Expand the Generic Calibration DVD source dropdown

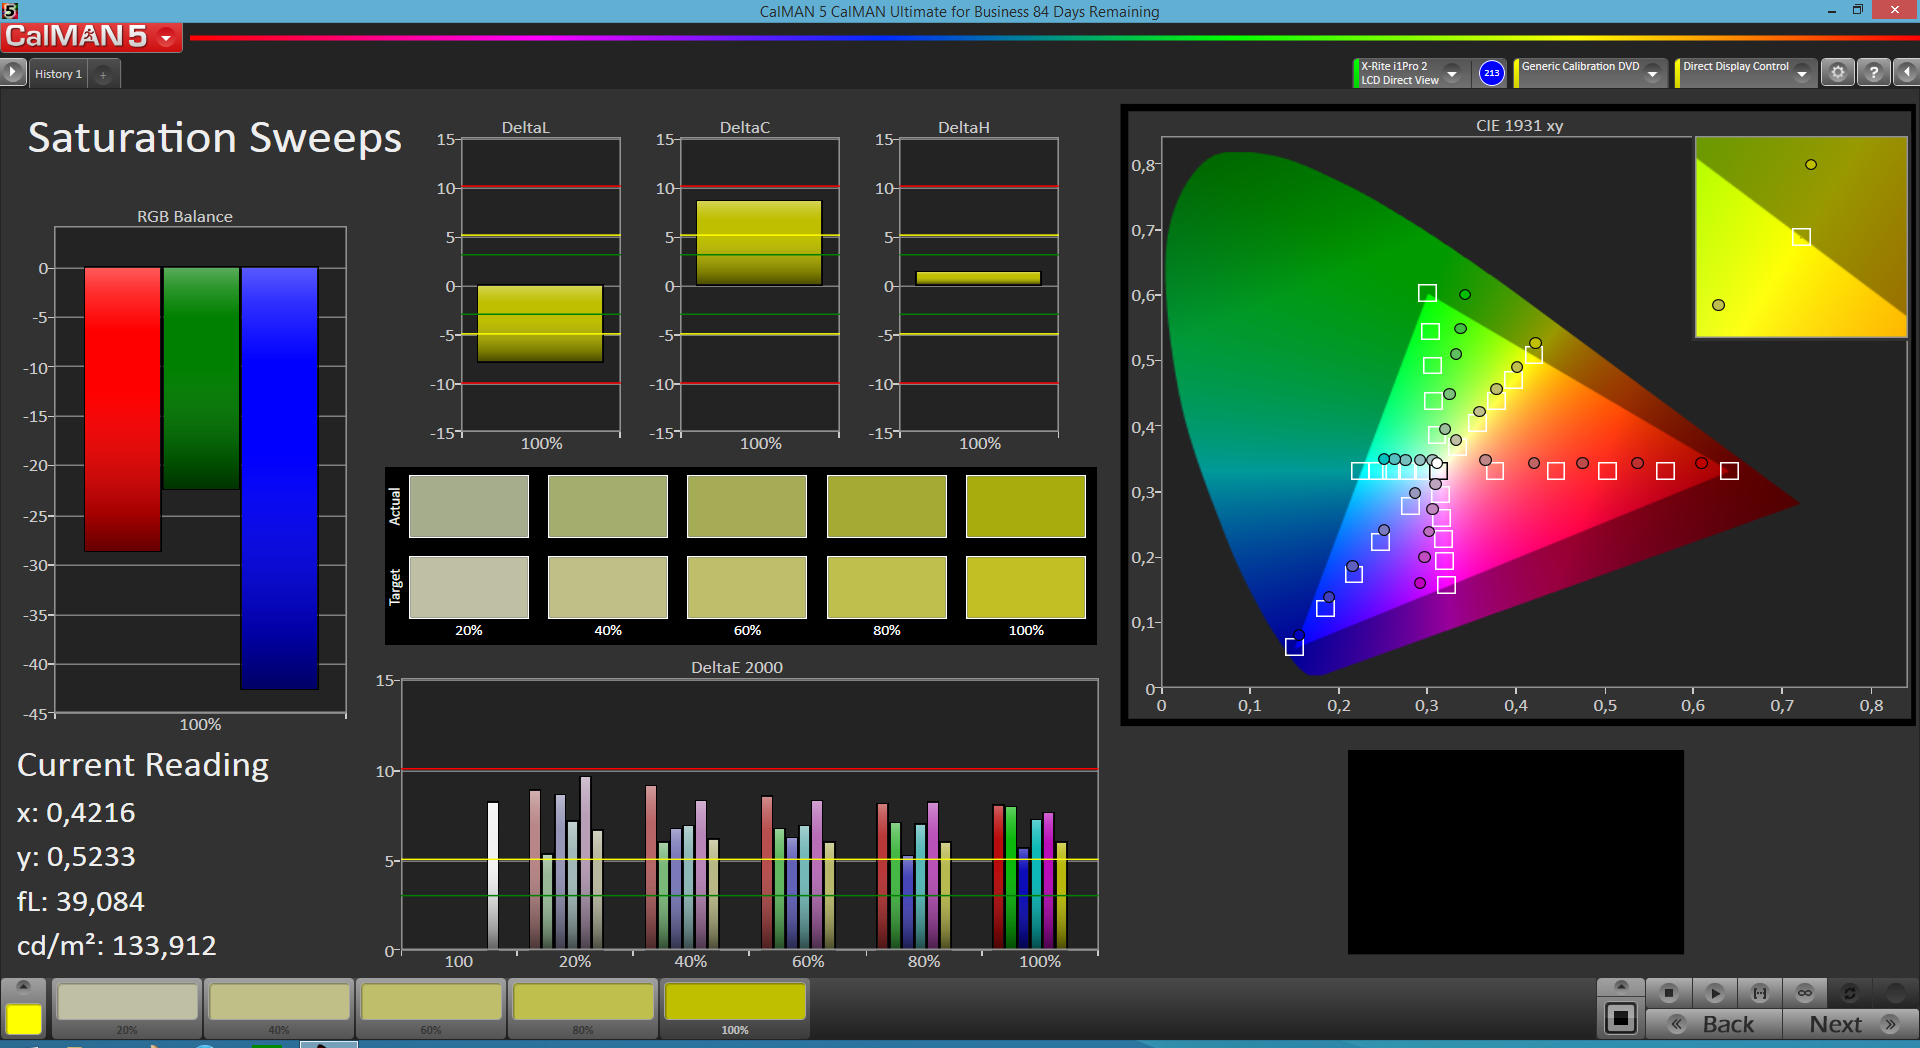pos(1653,74)
